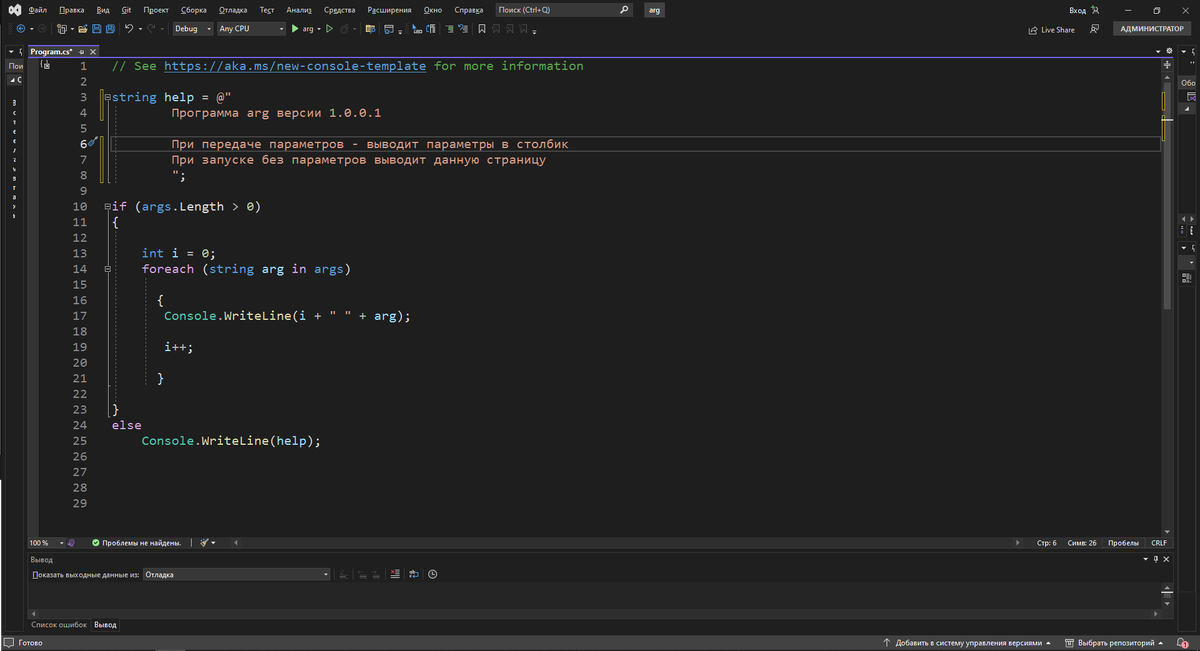Click the clear all output icon
This screenshot has height=651, width=1200.
(395, 574)
